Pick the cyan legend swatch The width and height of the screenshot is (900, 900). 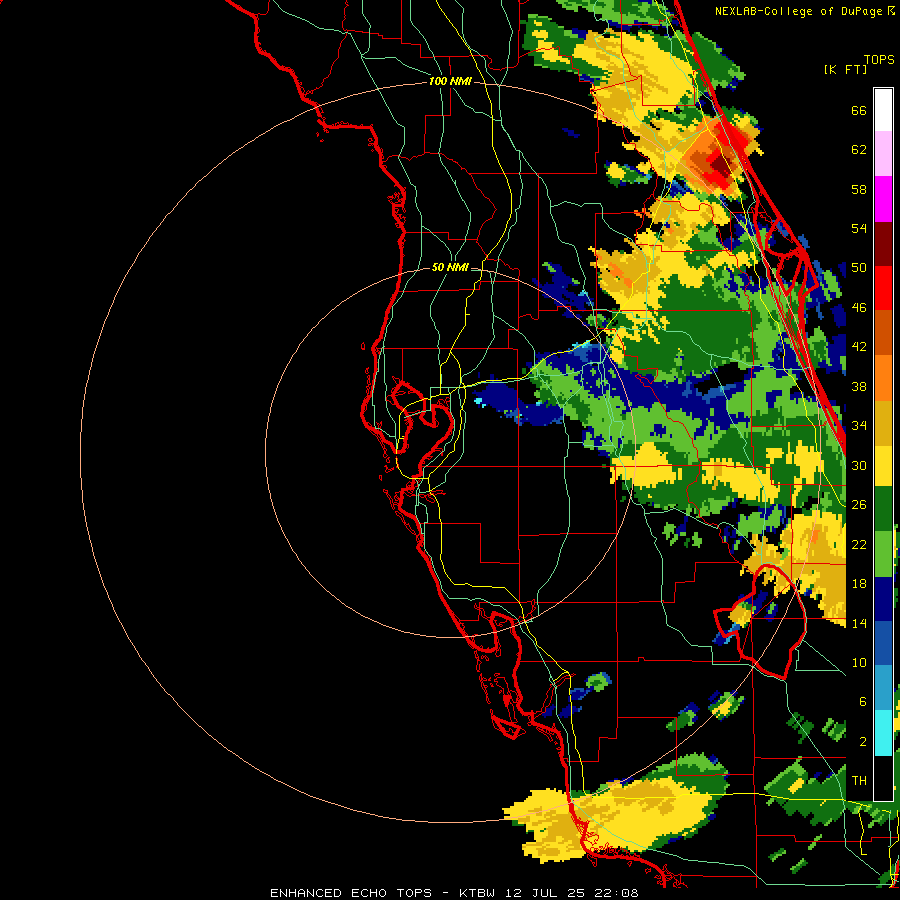tap(883, 733)
